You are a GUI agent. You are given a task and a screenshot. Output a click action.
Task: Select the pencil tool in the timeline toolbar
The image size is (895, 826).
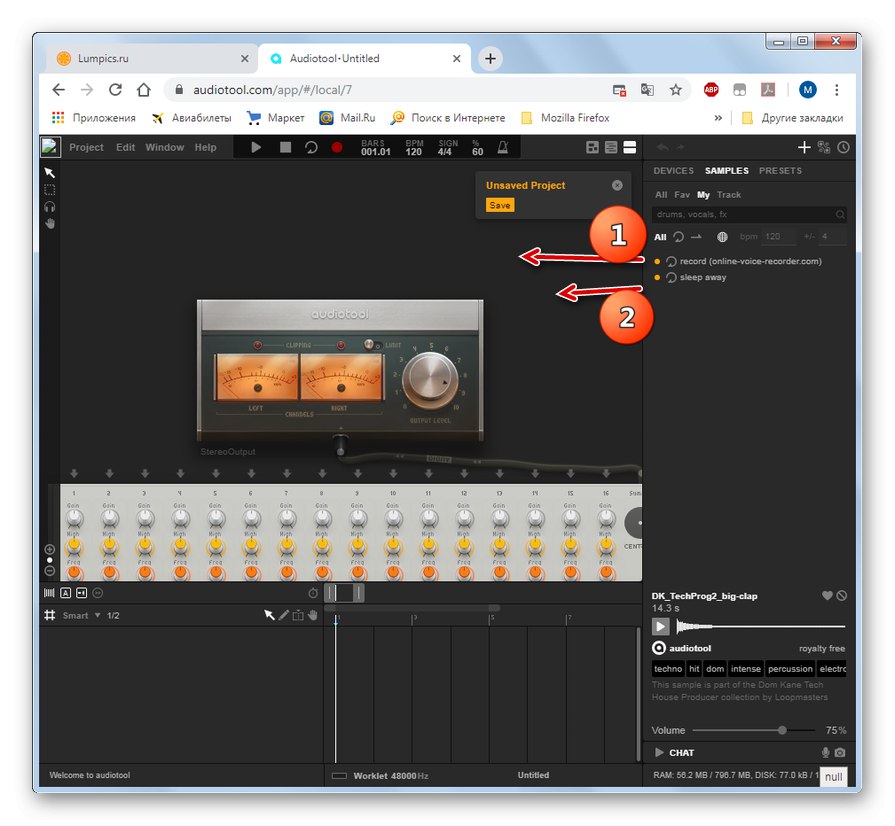[283, 615]
